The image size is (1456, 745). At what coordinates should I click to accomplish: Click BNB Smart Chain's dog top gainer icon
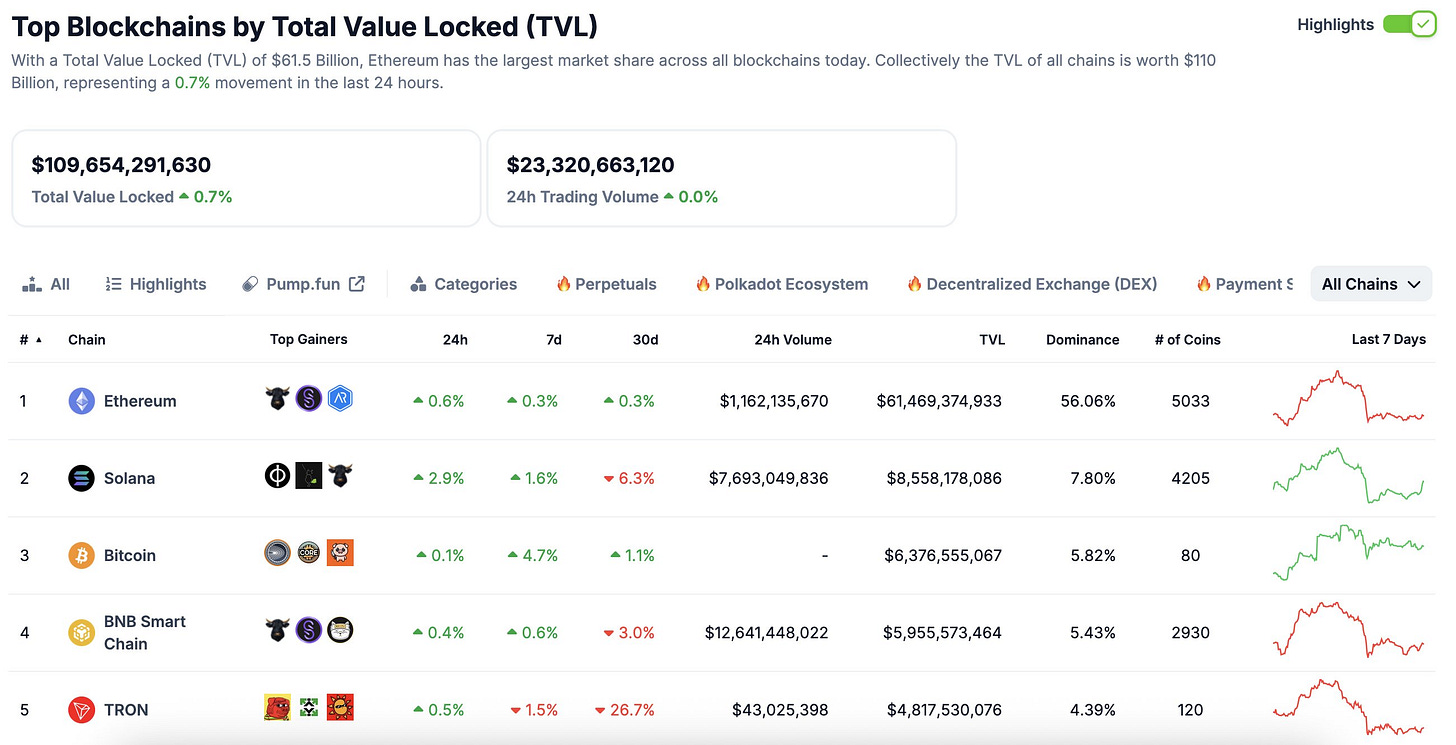341,630
